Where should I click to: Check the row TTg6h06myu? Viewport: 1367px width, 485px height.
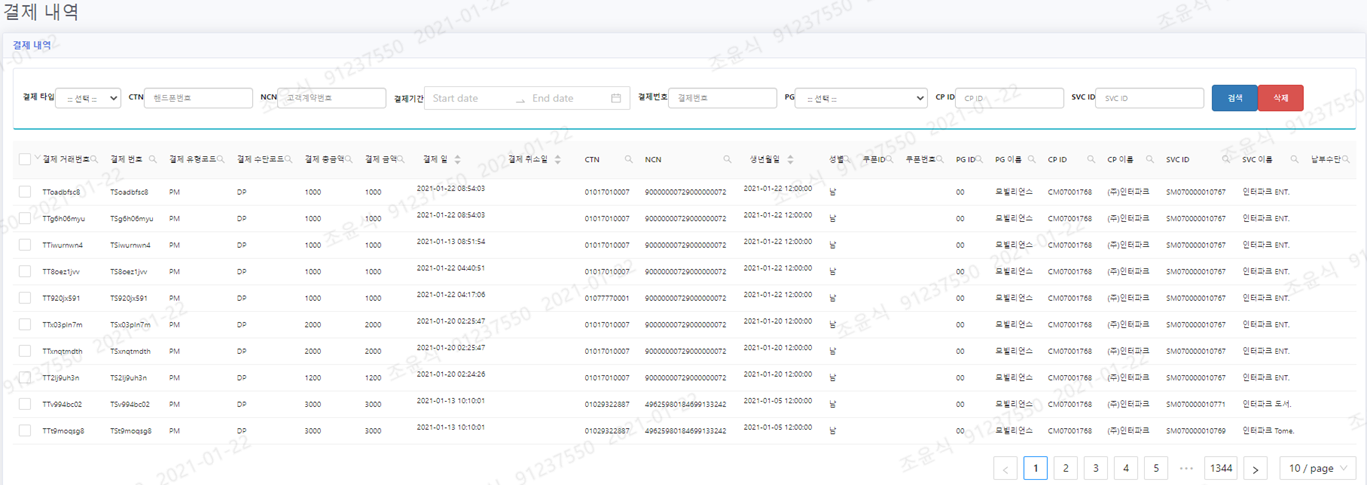(25, 218)
